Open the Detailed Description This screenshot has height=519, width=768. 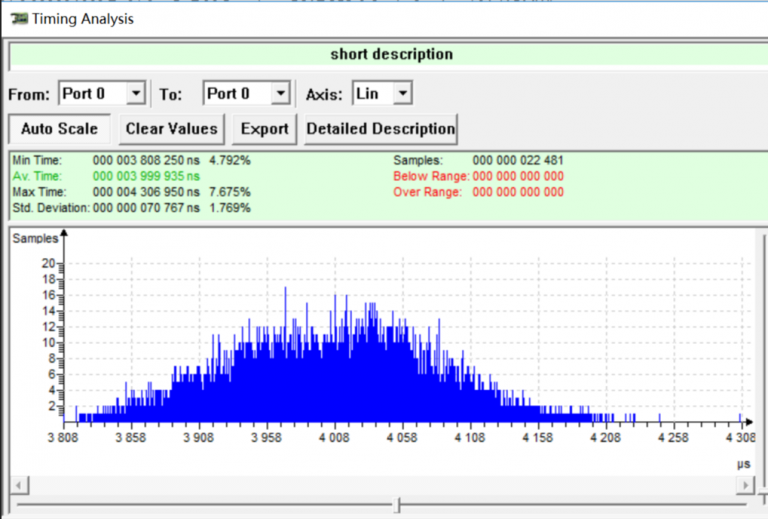click(380, 129)
